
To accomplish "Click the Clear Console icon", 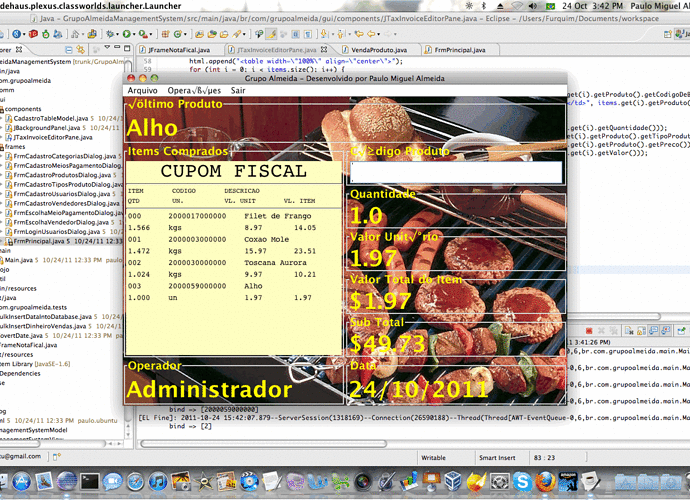I will 628,331.
